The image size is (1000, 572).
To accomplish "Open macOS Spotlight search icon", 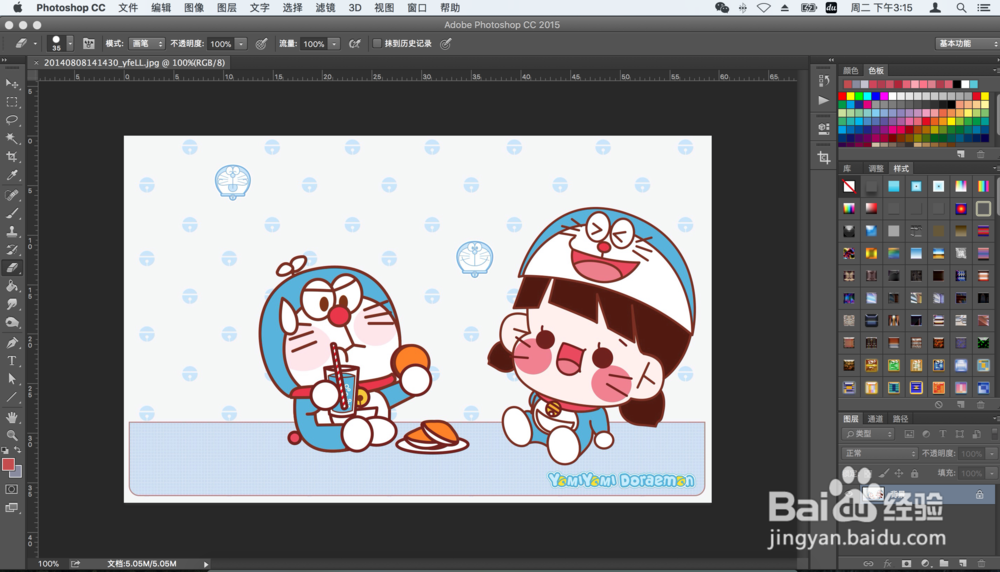I will pos(960,8).
